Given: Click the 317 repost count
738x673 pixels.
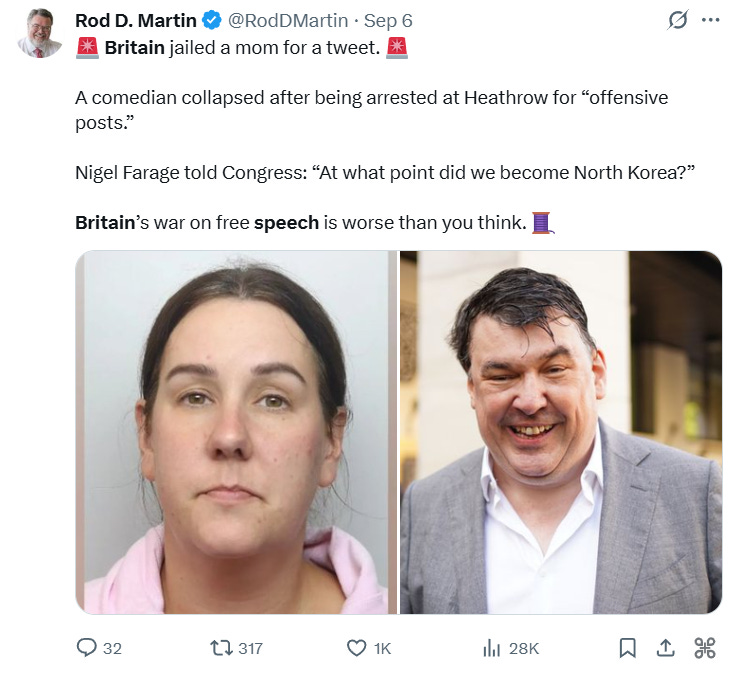Looking at the screenshot, I should pos(250,649).
